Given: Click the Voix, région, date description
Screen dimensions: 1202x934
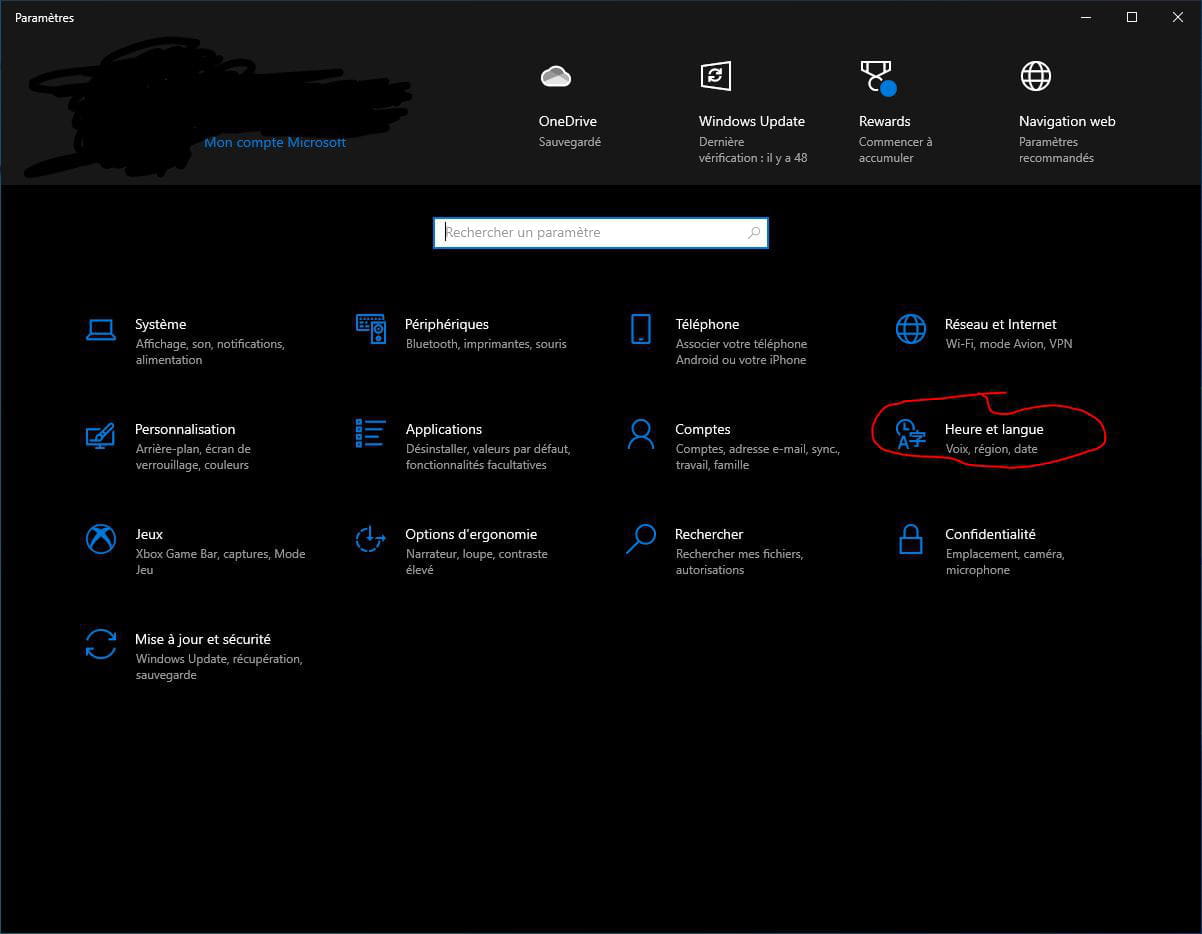Looking at the screenshot, I should (992, 449).
